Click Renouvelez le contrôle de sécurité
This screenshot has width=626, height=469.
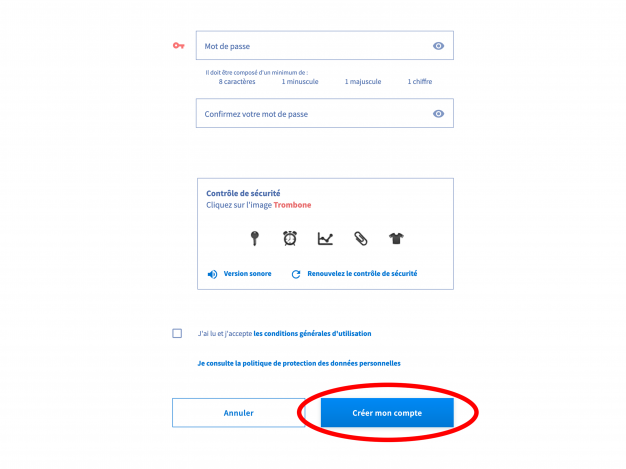362,273
